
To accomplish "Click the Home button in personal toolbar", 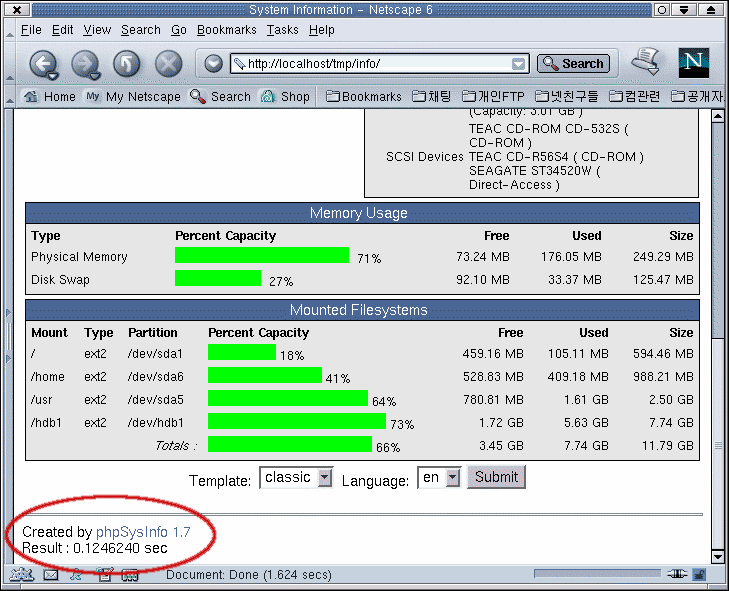I will (50, 97).
